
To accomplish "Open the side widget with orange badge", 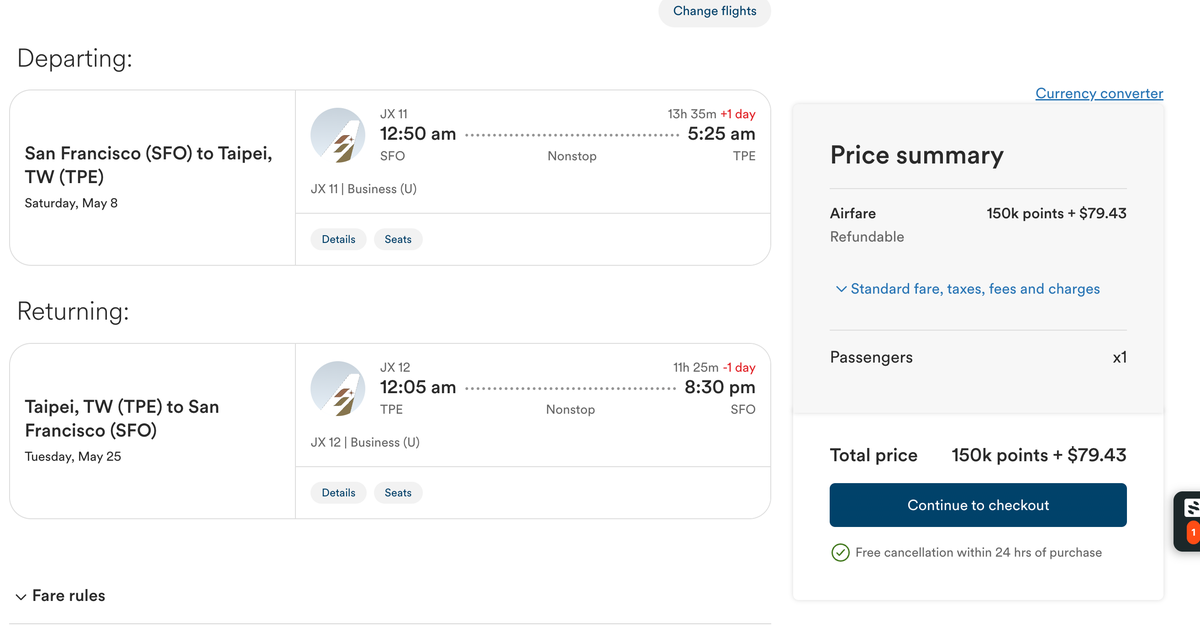I will (1187, 521).
